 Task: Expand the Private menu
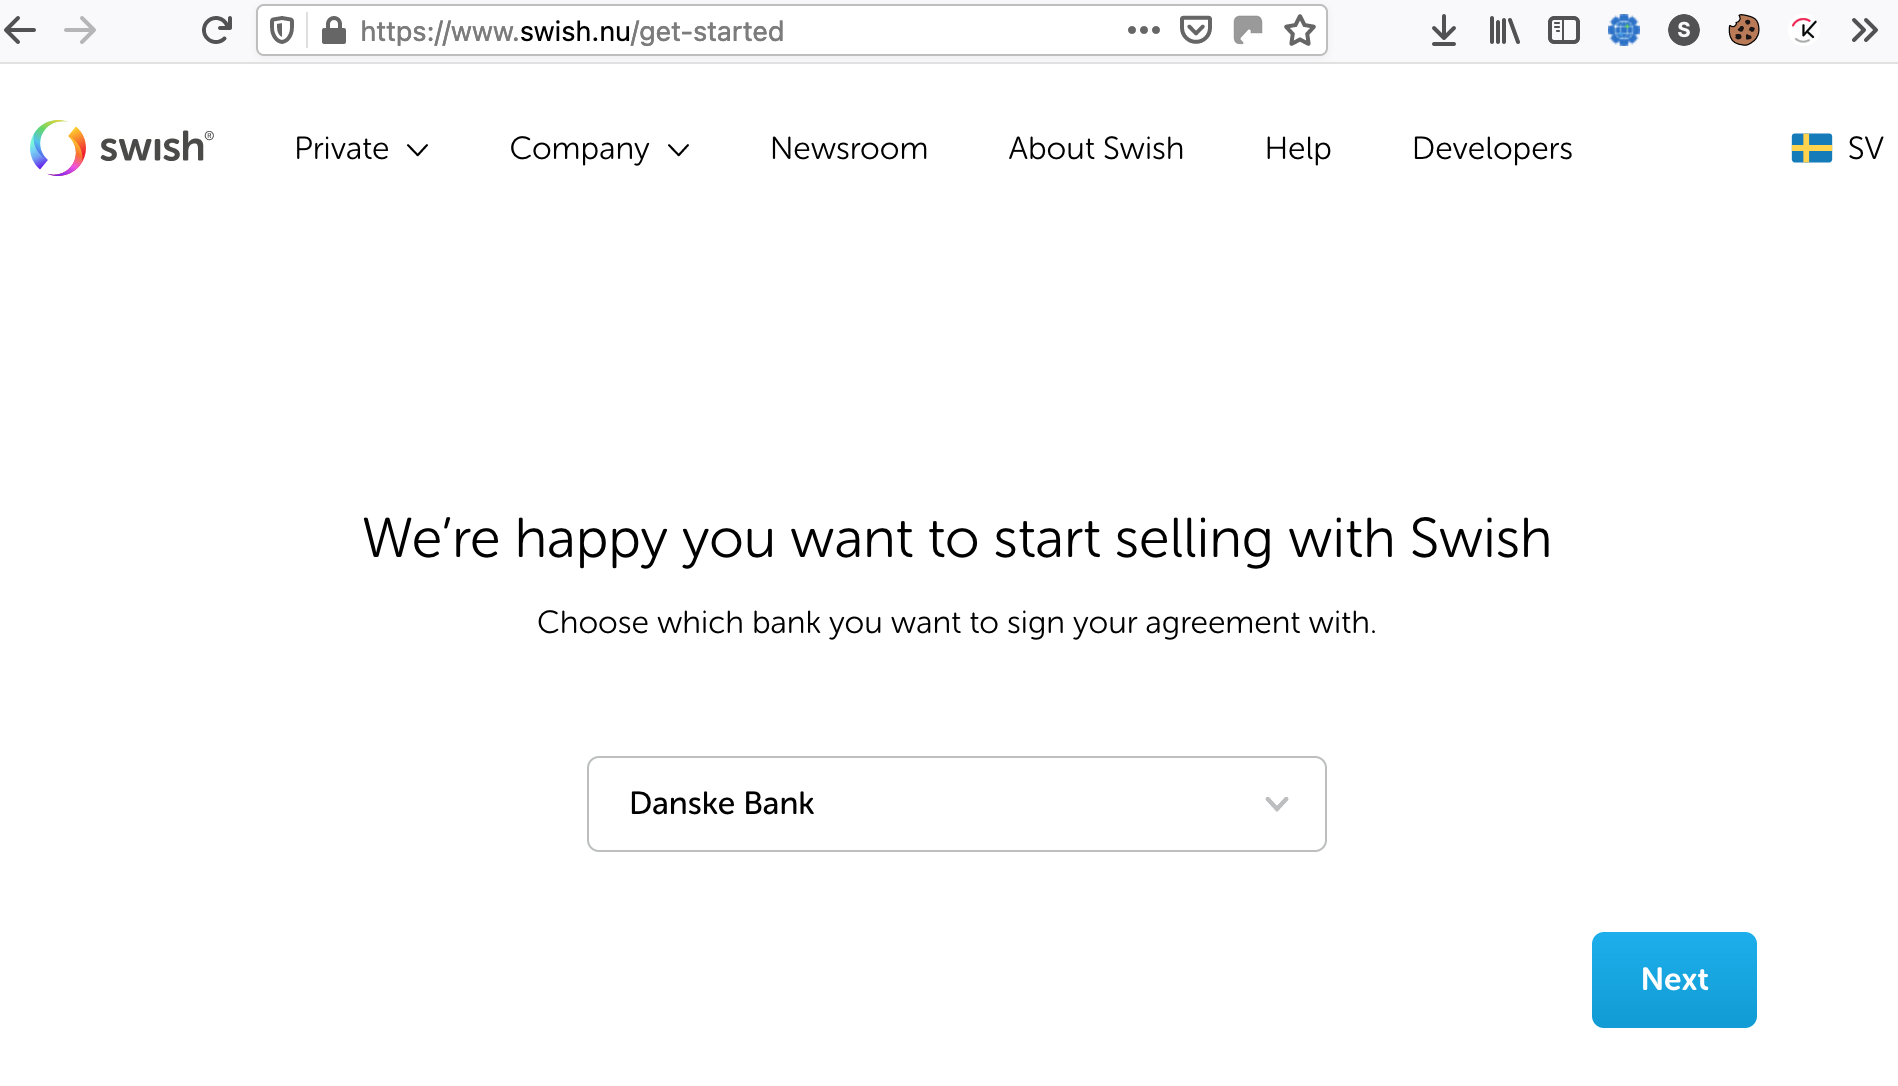pyautogui.click(x=361, y=149)
